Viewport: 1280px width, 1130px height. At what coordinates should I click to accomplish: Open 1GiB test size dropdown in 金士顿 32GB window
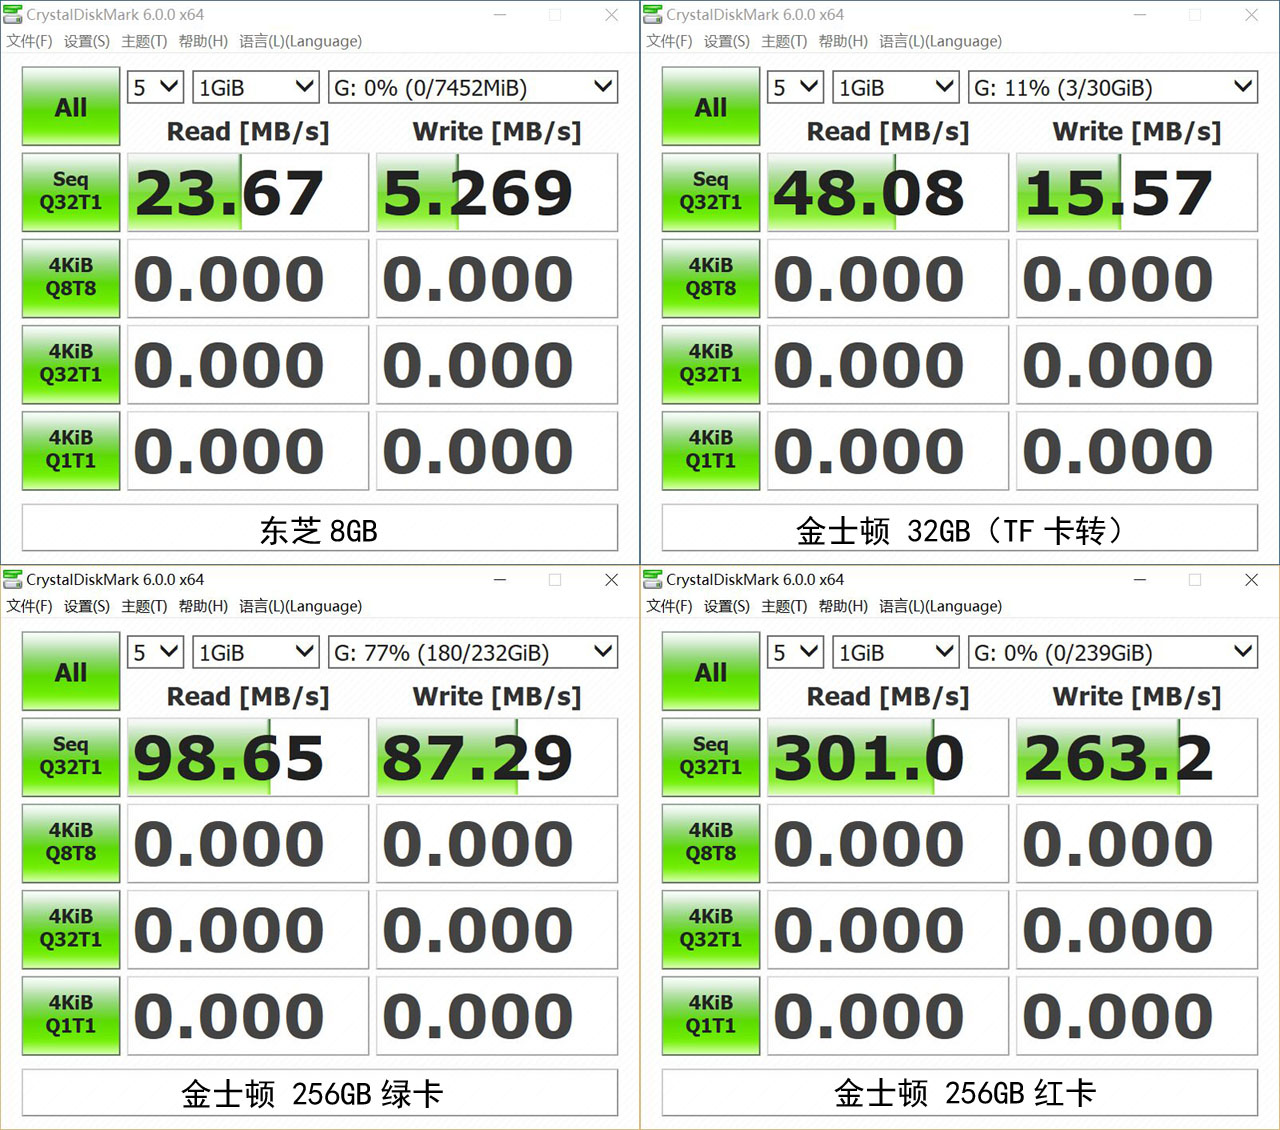(x=895, y=87)
